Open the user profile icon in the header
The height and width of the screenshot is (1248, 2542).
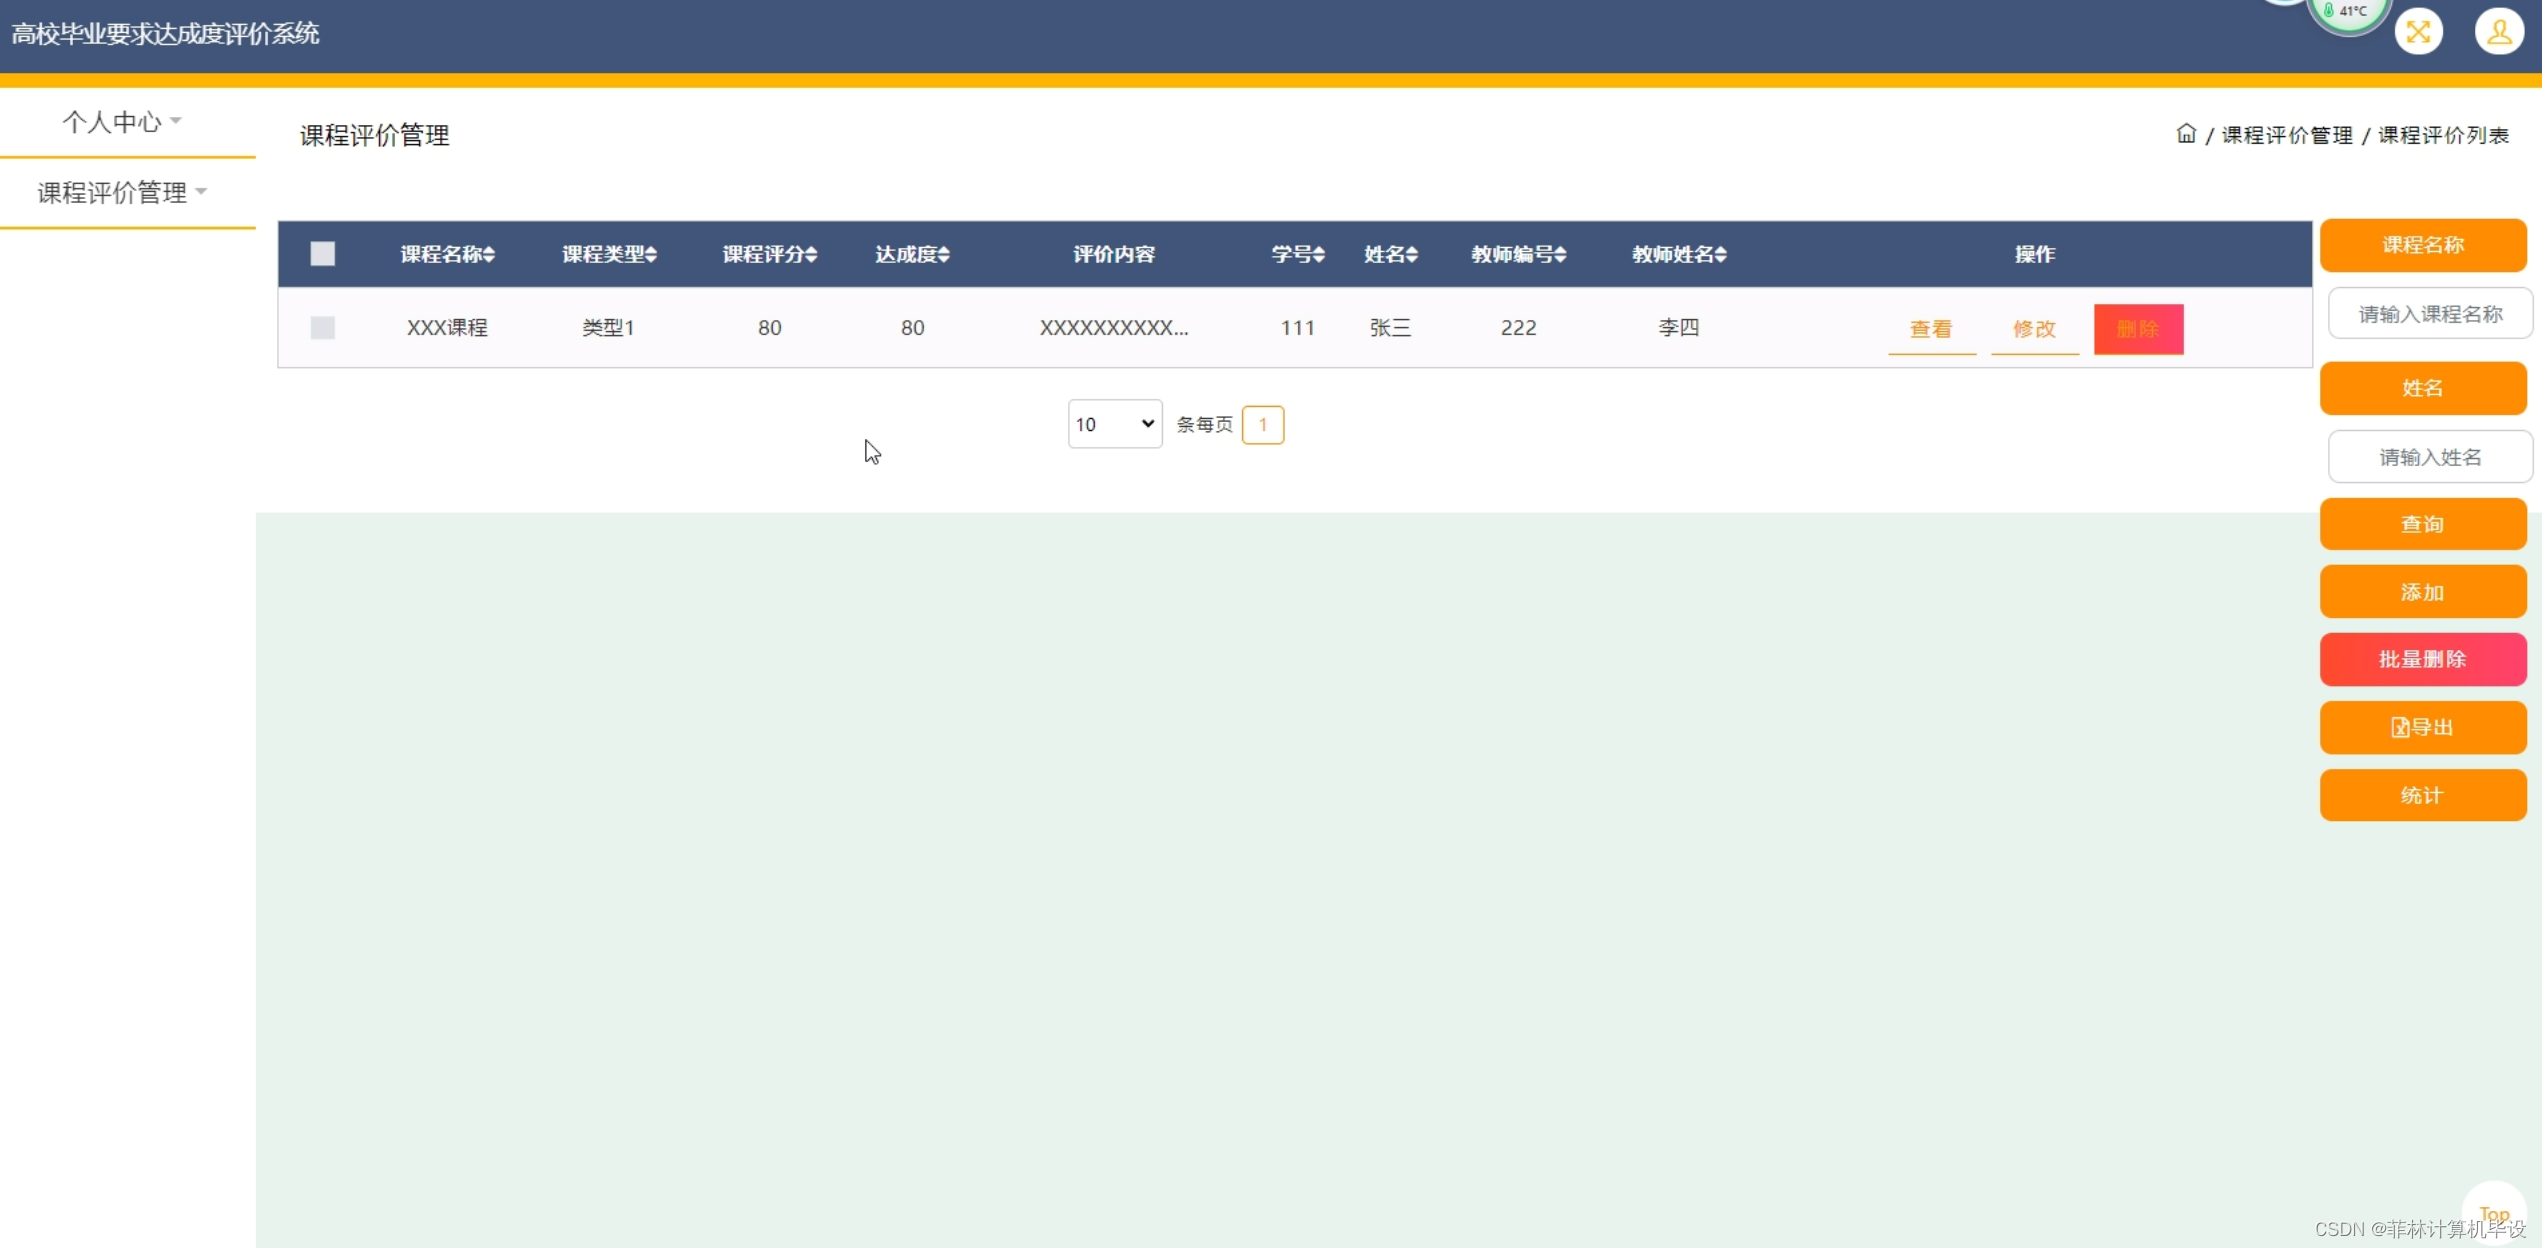click(2498, 32)
